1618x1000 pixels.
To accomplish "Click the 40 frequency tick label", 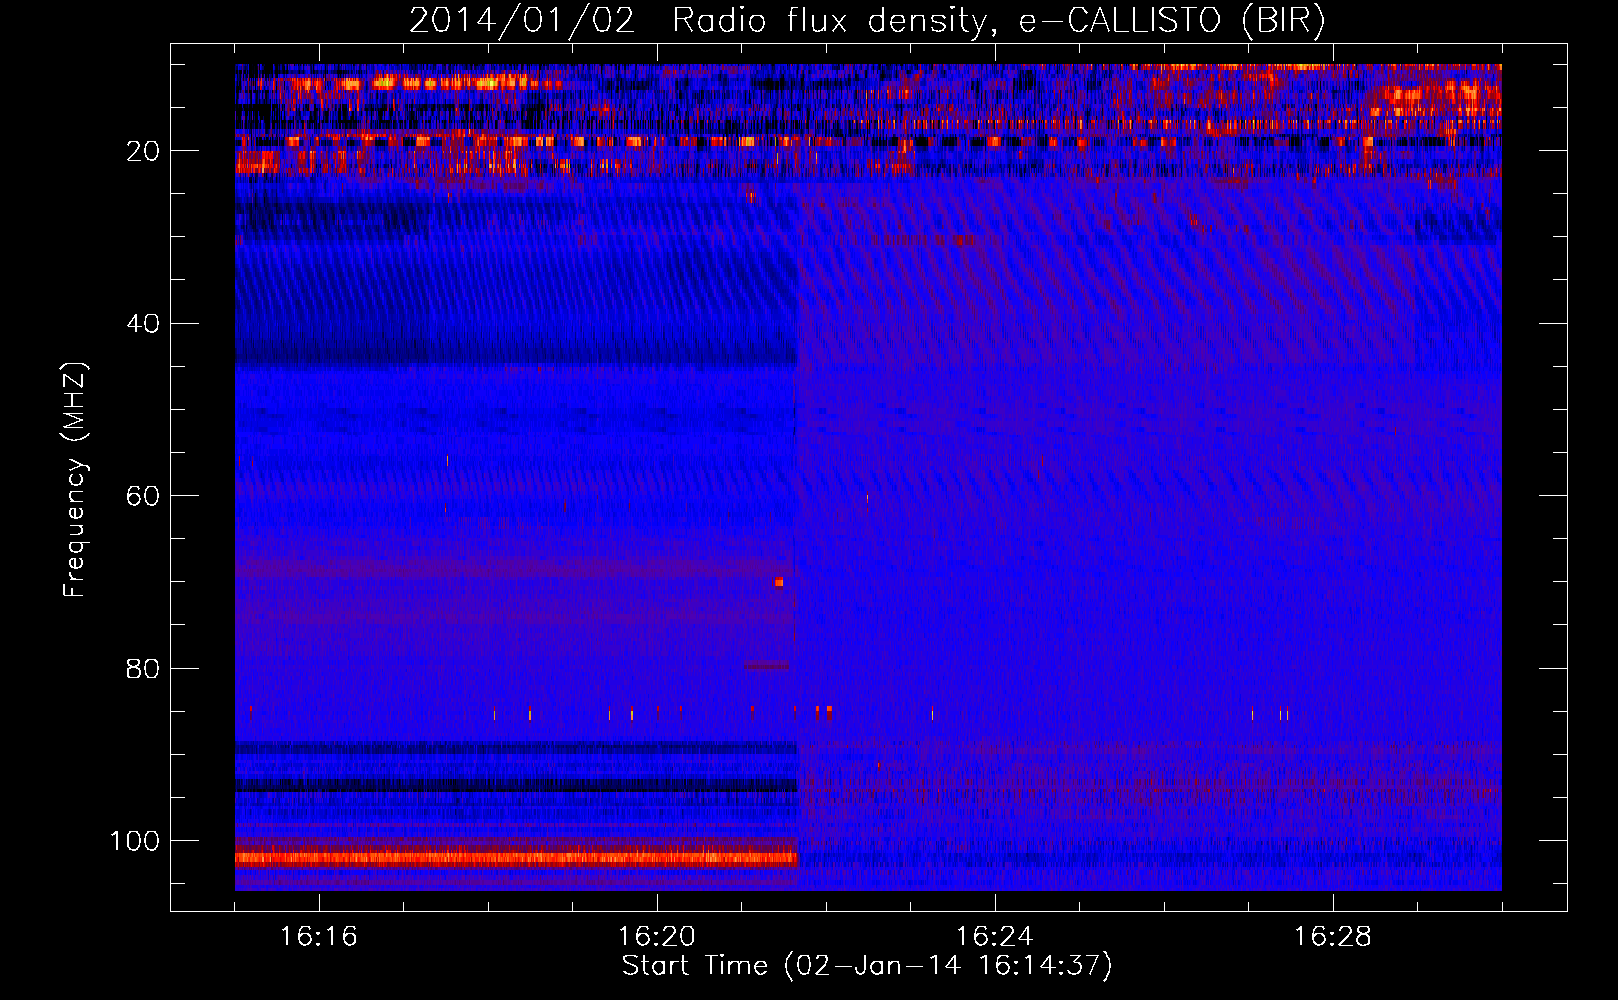I will (144, 324).
